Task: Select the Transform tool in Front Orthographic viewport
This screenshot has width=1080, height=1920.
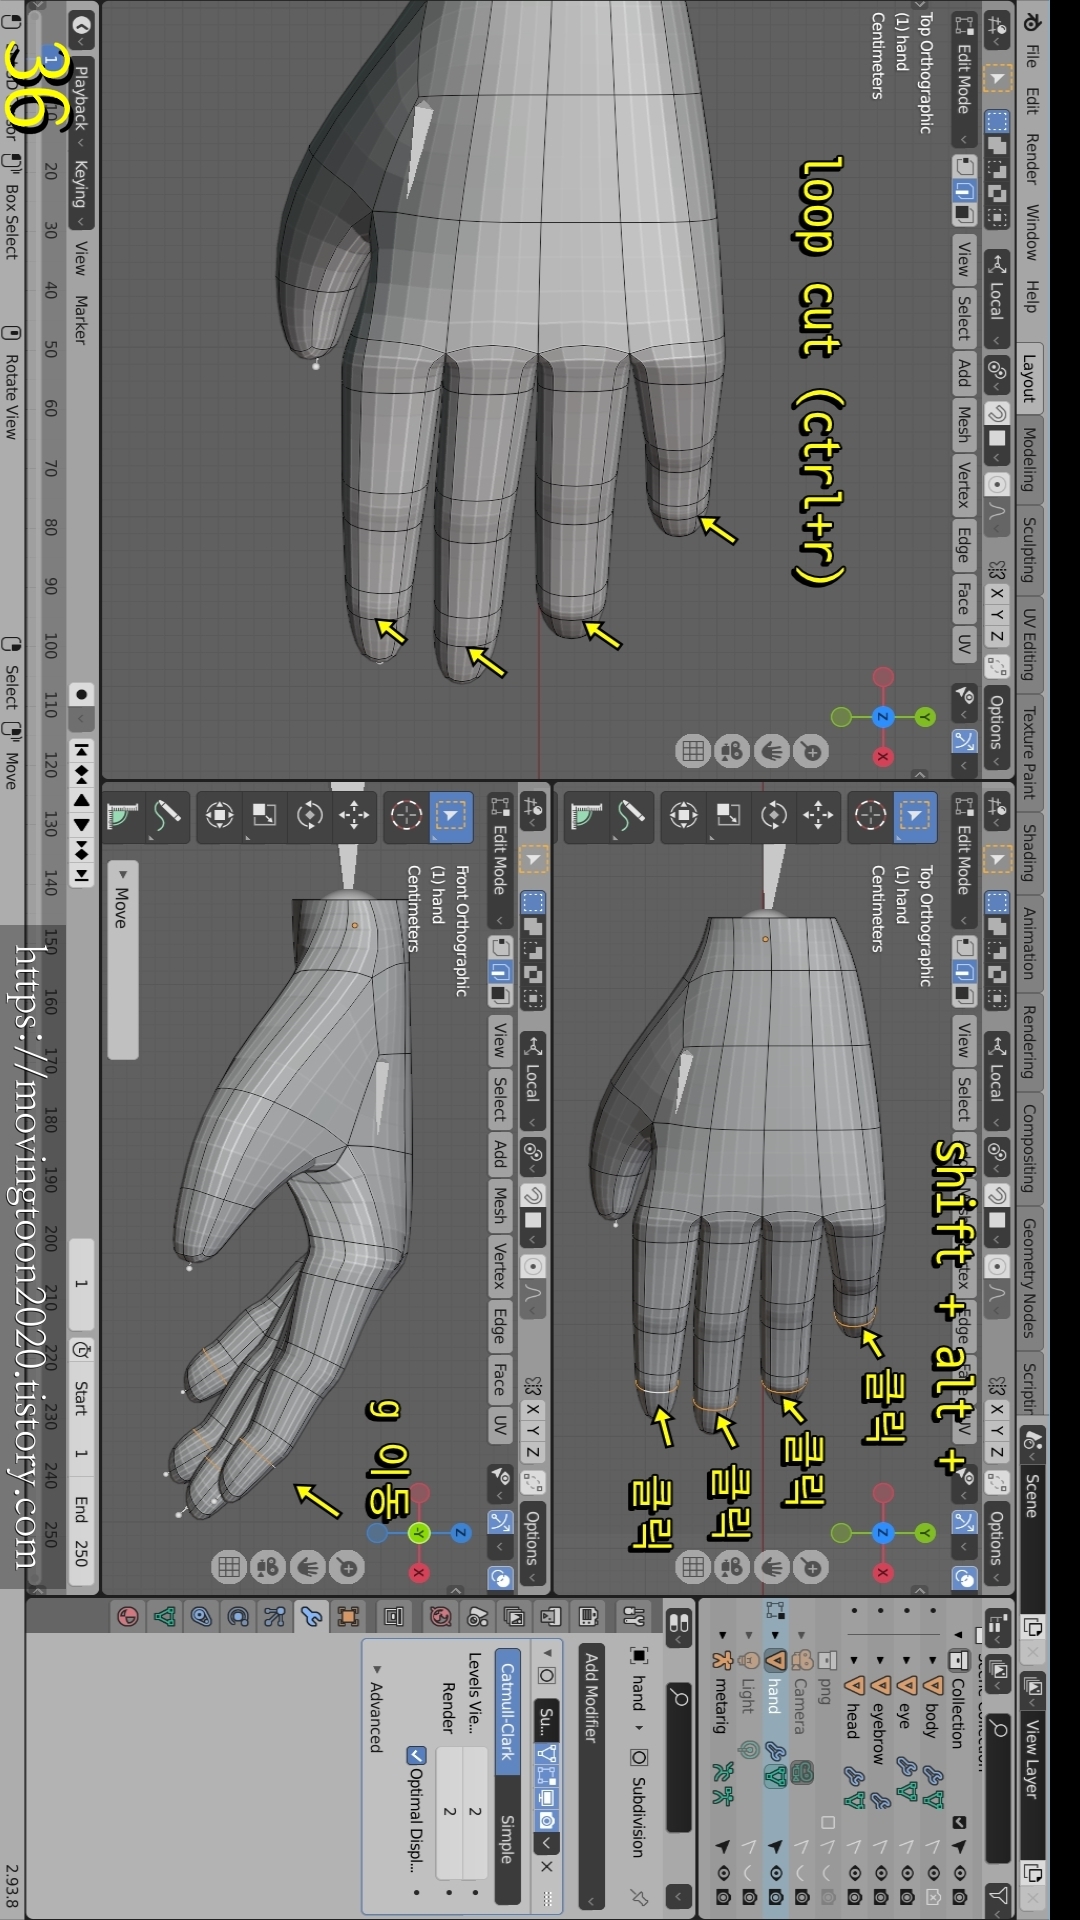Action: 219,816
